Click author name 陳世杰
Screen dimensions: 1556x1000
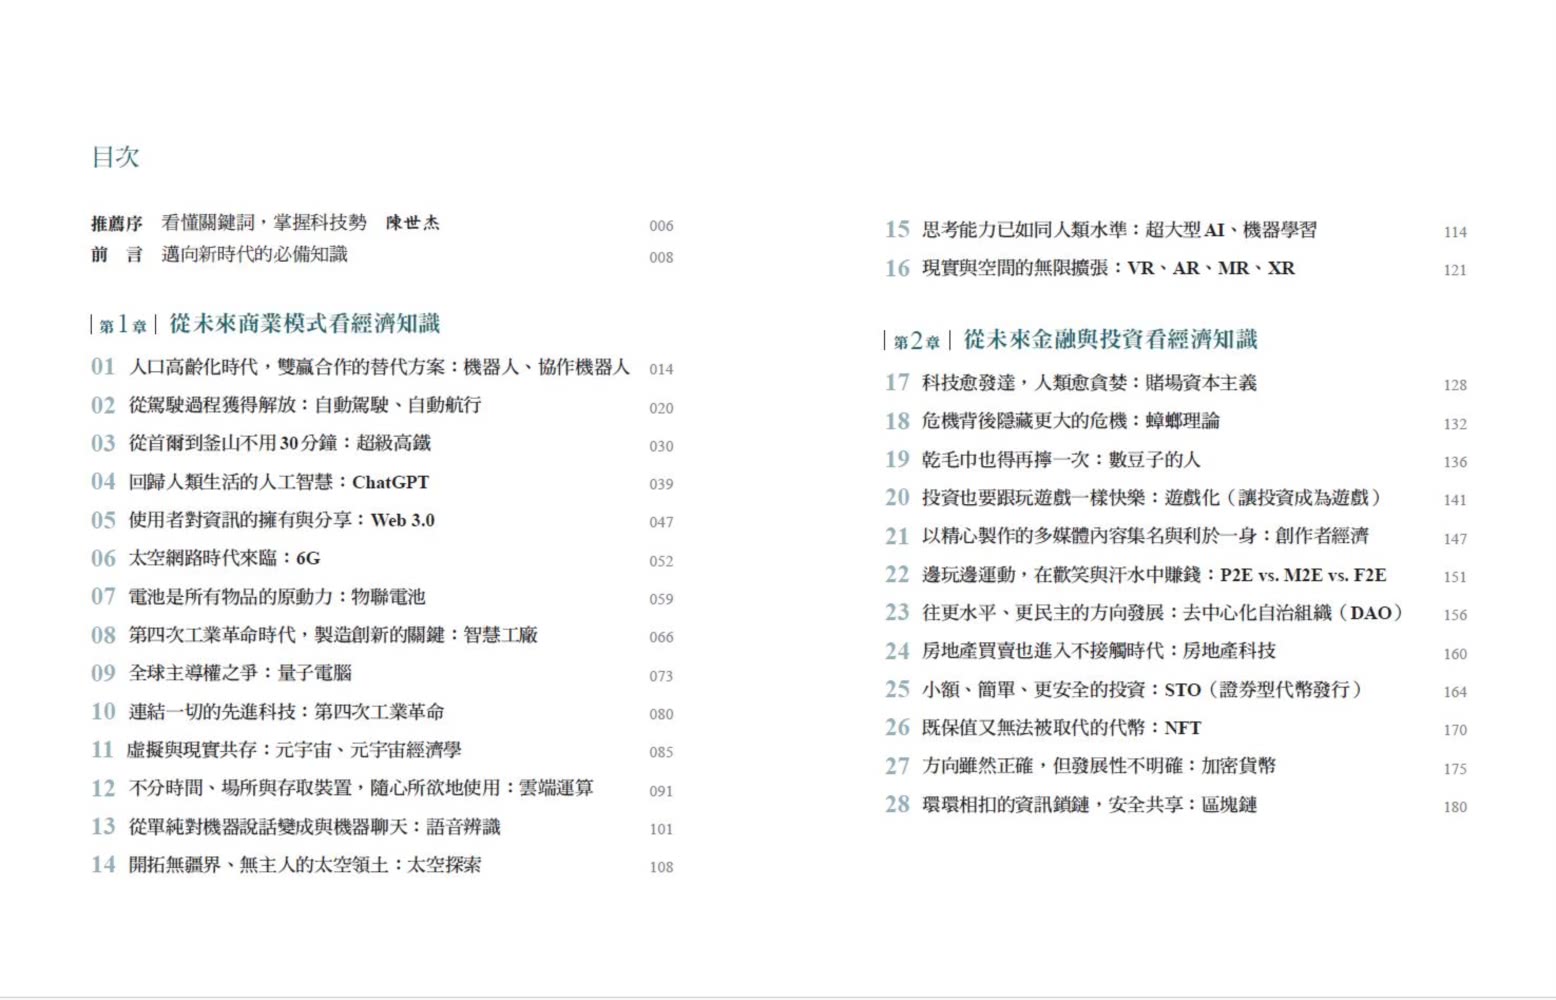(x=413, y=223)
